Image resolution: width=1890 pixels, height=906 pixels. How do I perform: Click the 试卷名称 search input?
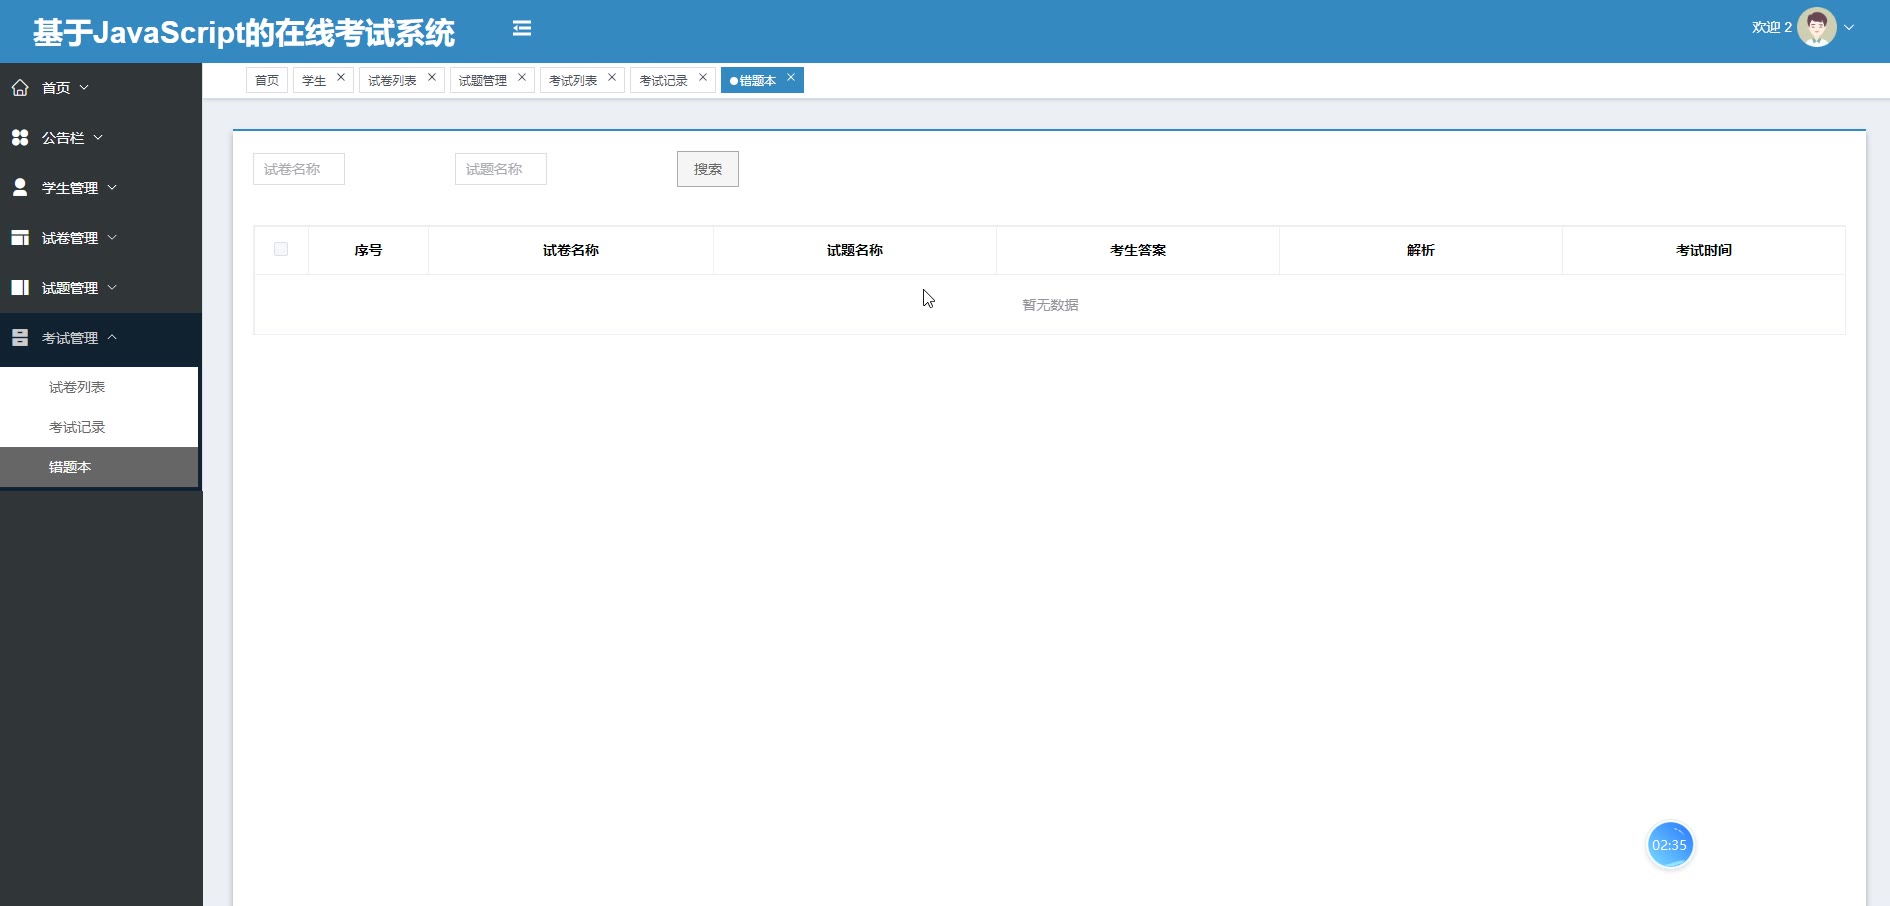(299, 169)
